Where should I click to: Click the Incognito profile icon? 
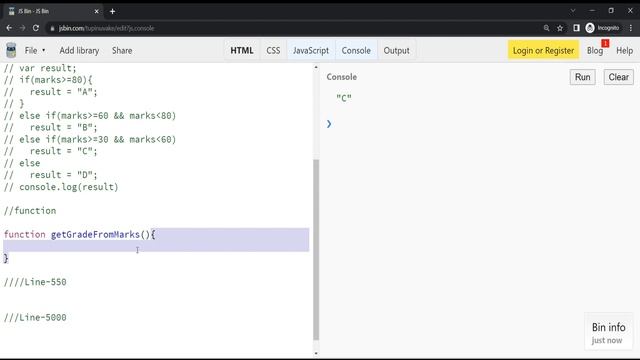(590, 28)
